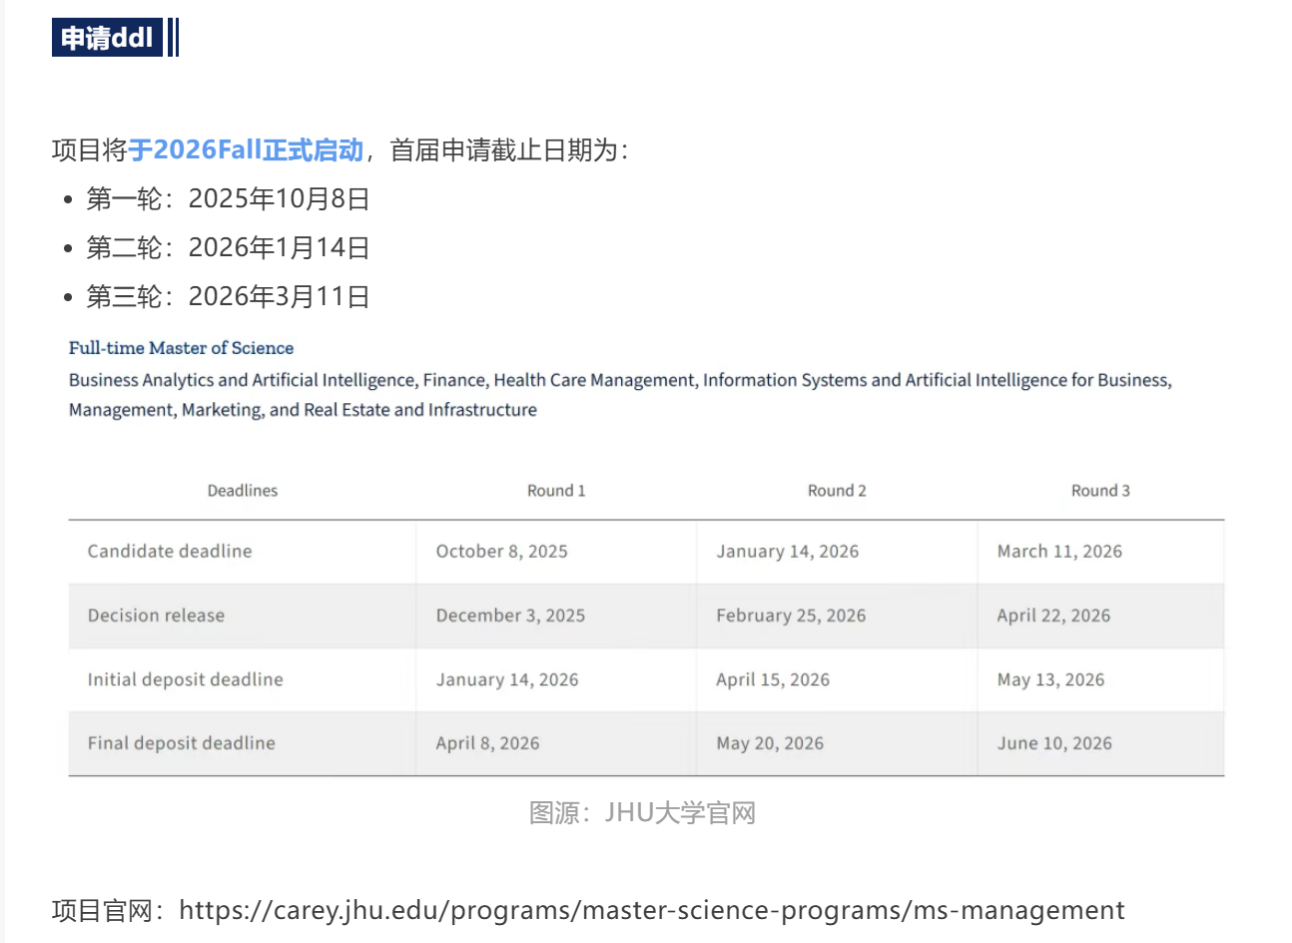Viewport: 1292px width, 943px height.
Task: Click the May 13, 2026 table cell
Action: click(x=1050, y=680)
